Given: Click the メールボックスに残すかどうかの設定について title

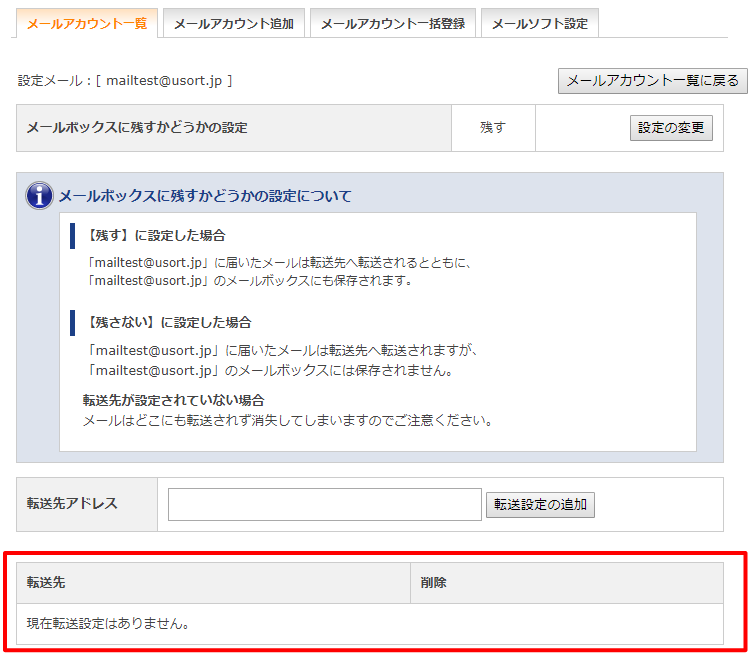Looking at the screenshot, I should click(205, 196).
